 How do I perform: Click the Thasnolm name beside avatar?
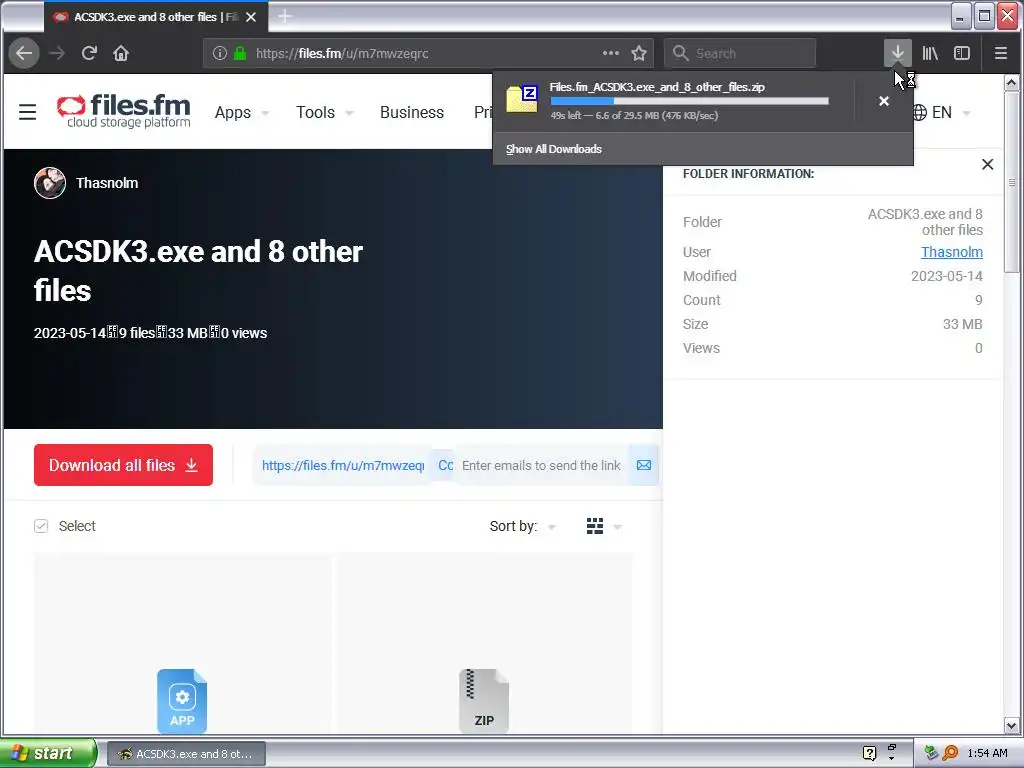coord(107,183)
